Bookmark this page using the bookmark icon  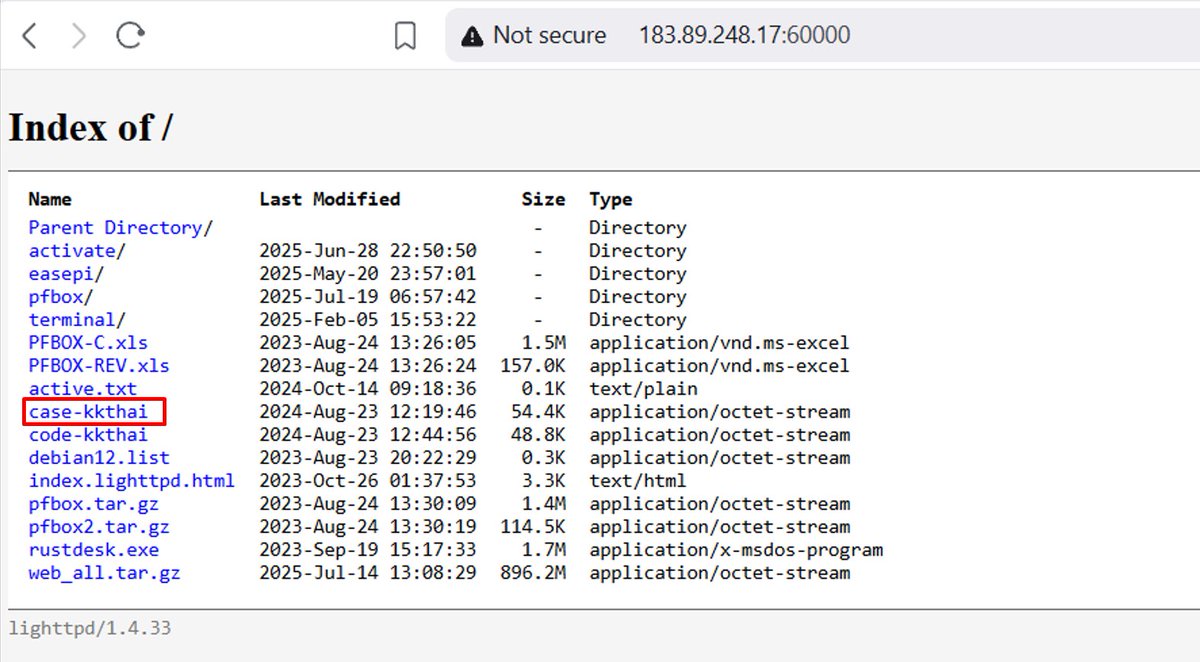405,36
